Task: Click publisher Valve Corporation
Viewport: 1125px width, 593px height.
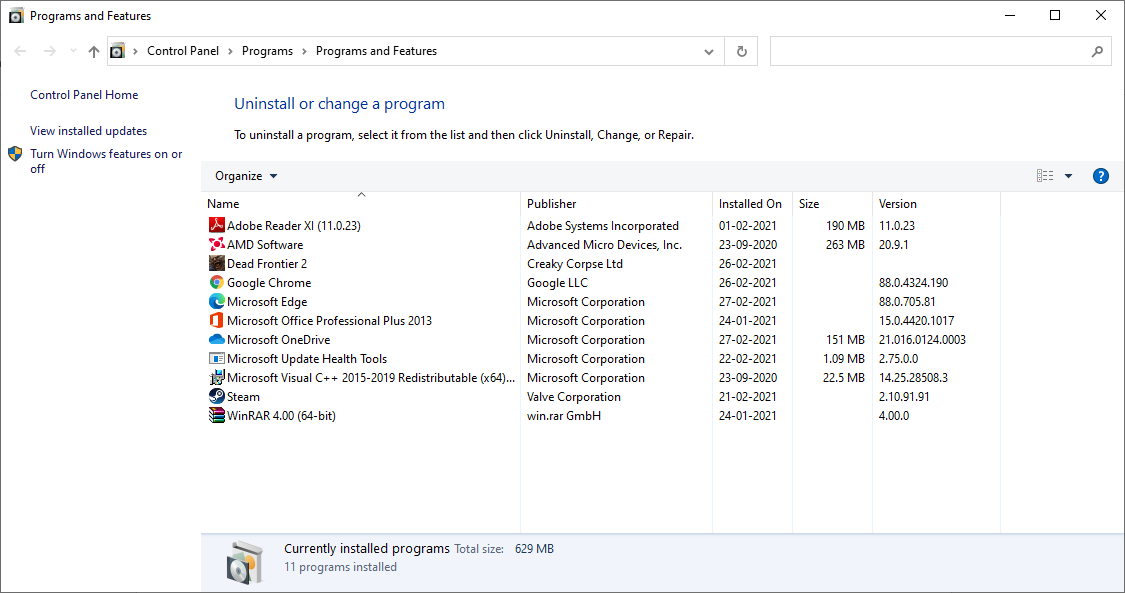Action: click(x=574, y=397)
